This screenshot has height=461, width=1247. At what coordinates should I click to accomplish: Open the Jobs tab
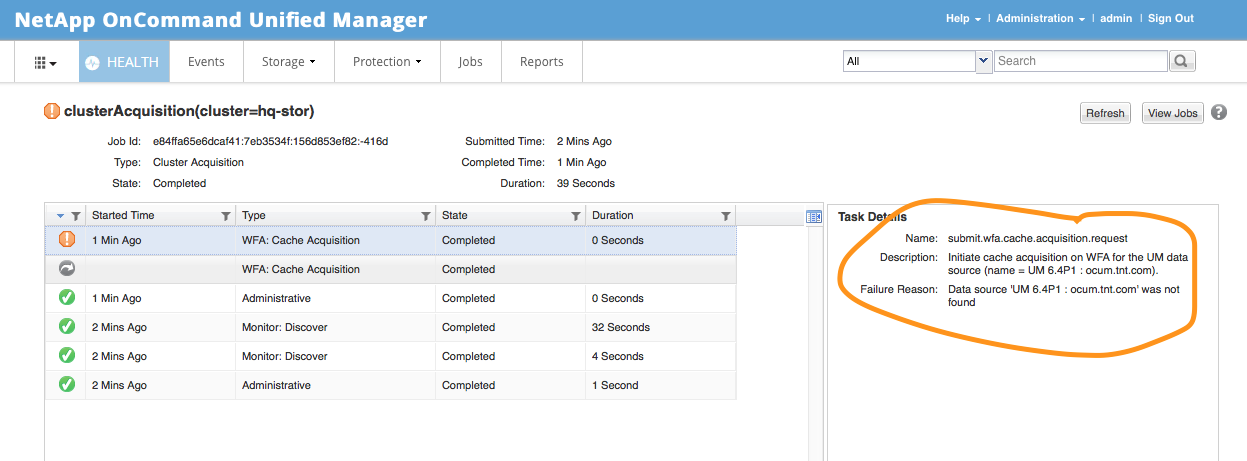pyautogui.click(x=470, y=62)
